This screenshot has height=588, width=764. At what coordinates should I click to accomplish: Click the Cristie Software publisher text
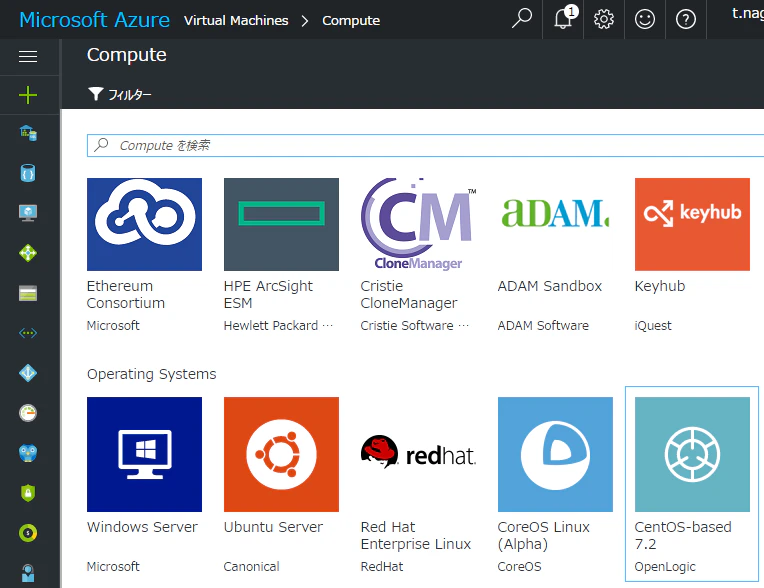[x=415, y=325]
